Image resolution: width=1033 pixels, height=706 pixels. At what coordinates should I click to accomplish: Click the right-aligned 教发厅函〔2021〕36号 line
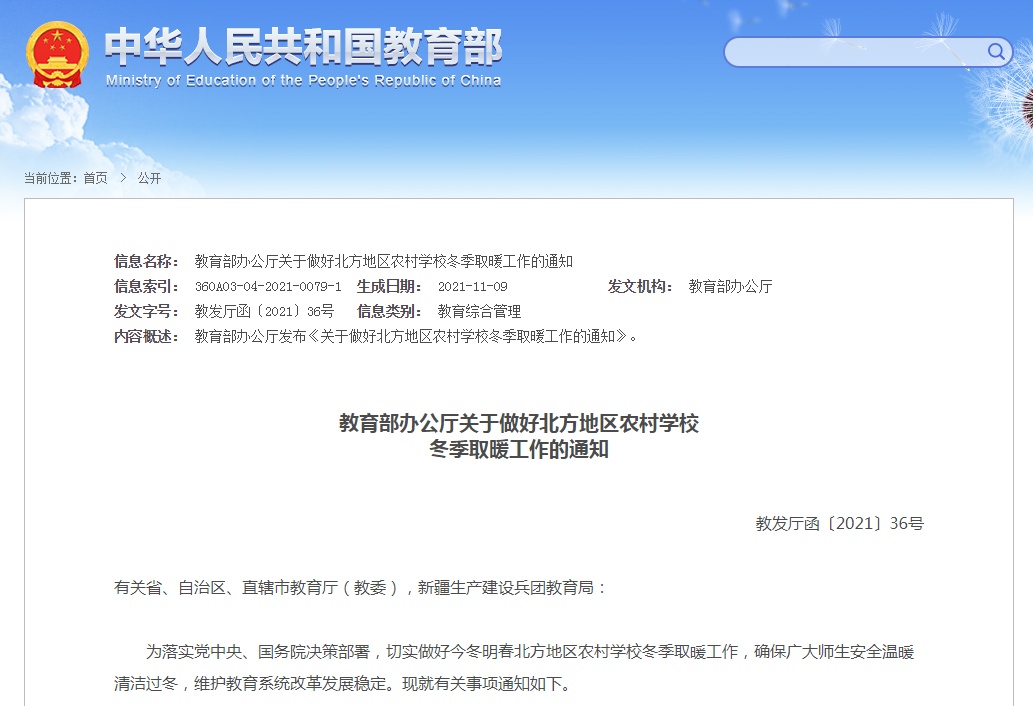coord(839,524)
